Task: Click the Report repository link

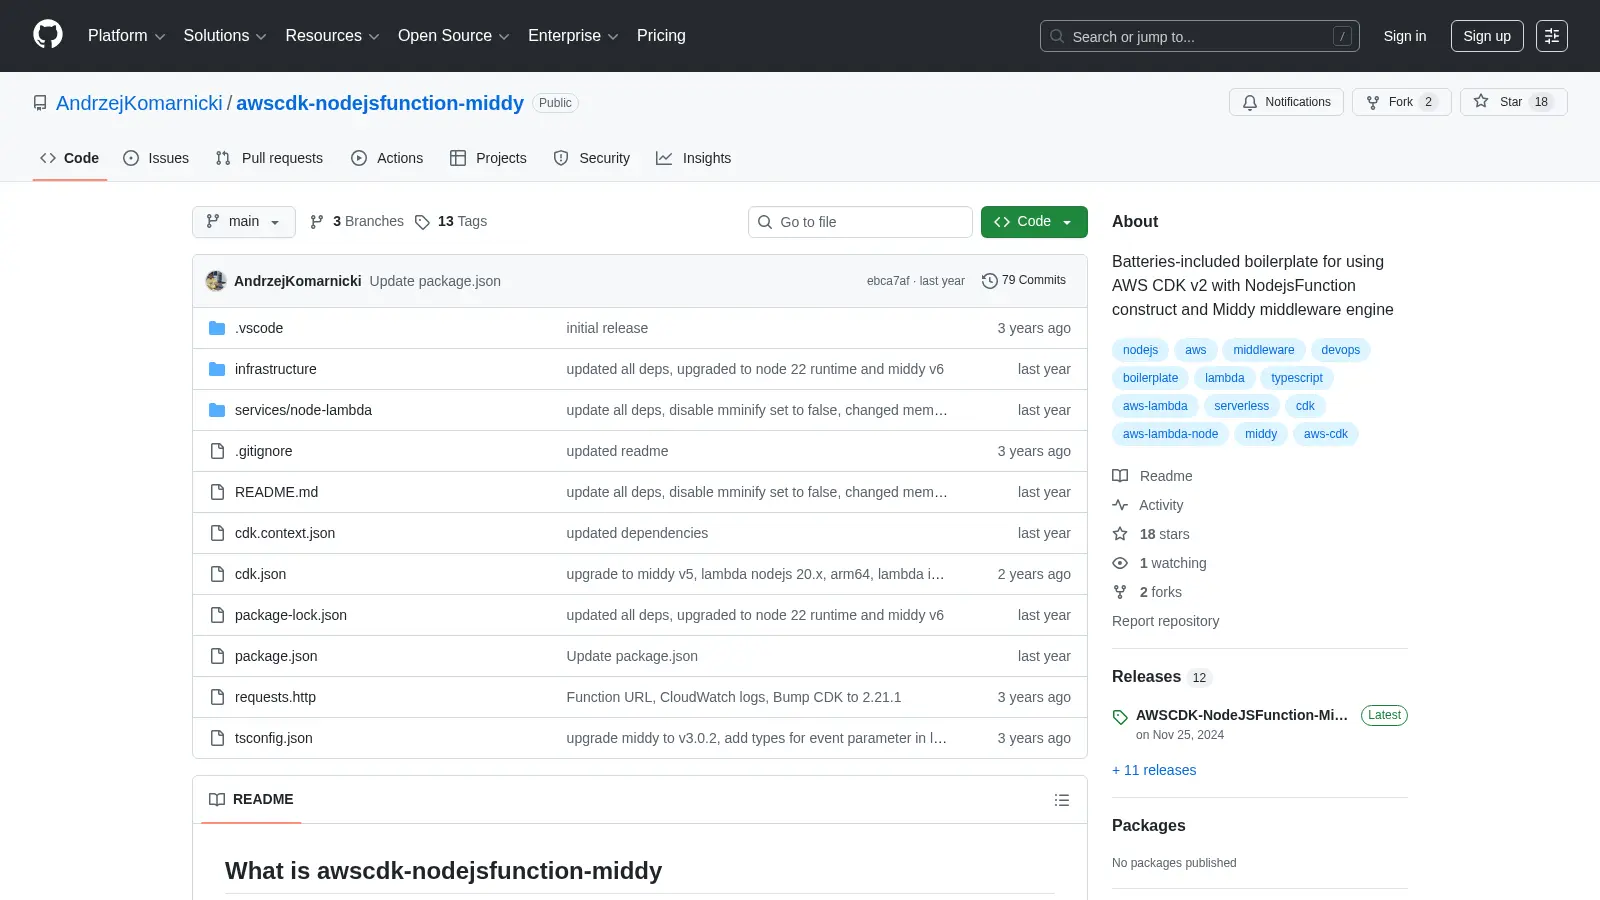Action: (x=1165, y=621)
